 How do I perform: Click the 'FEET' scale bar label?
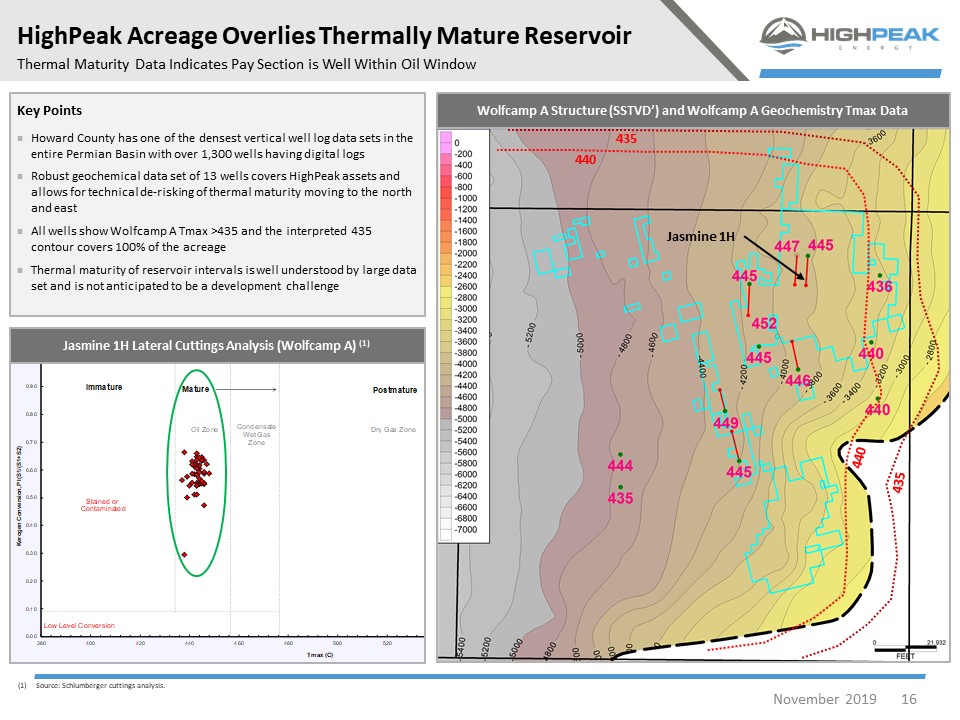(906, 656)
